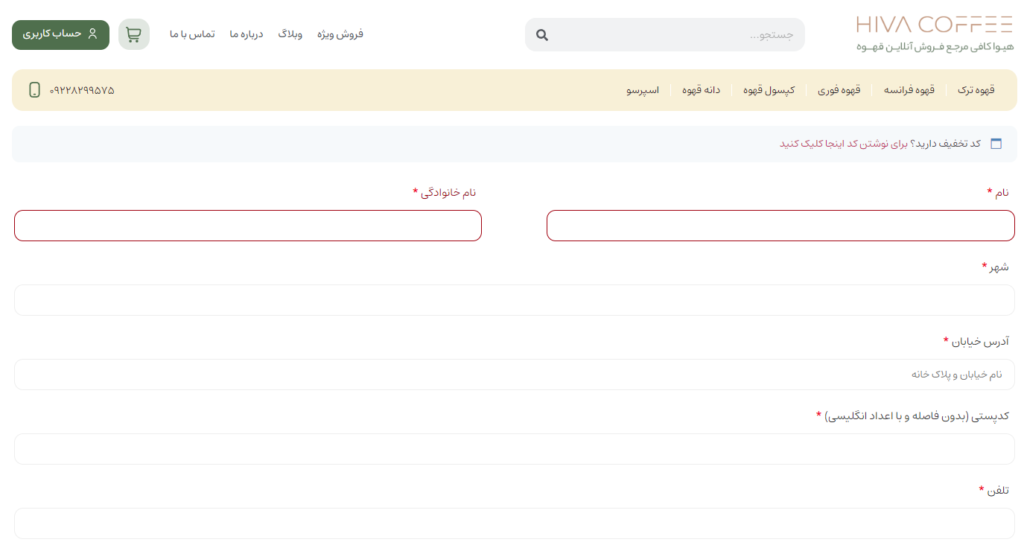Focus the نام first name field
1024x551 pixels.
point(780,226)
